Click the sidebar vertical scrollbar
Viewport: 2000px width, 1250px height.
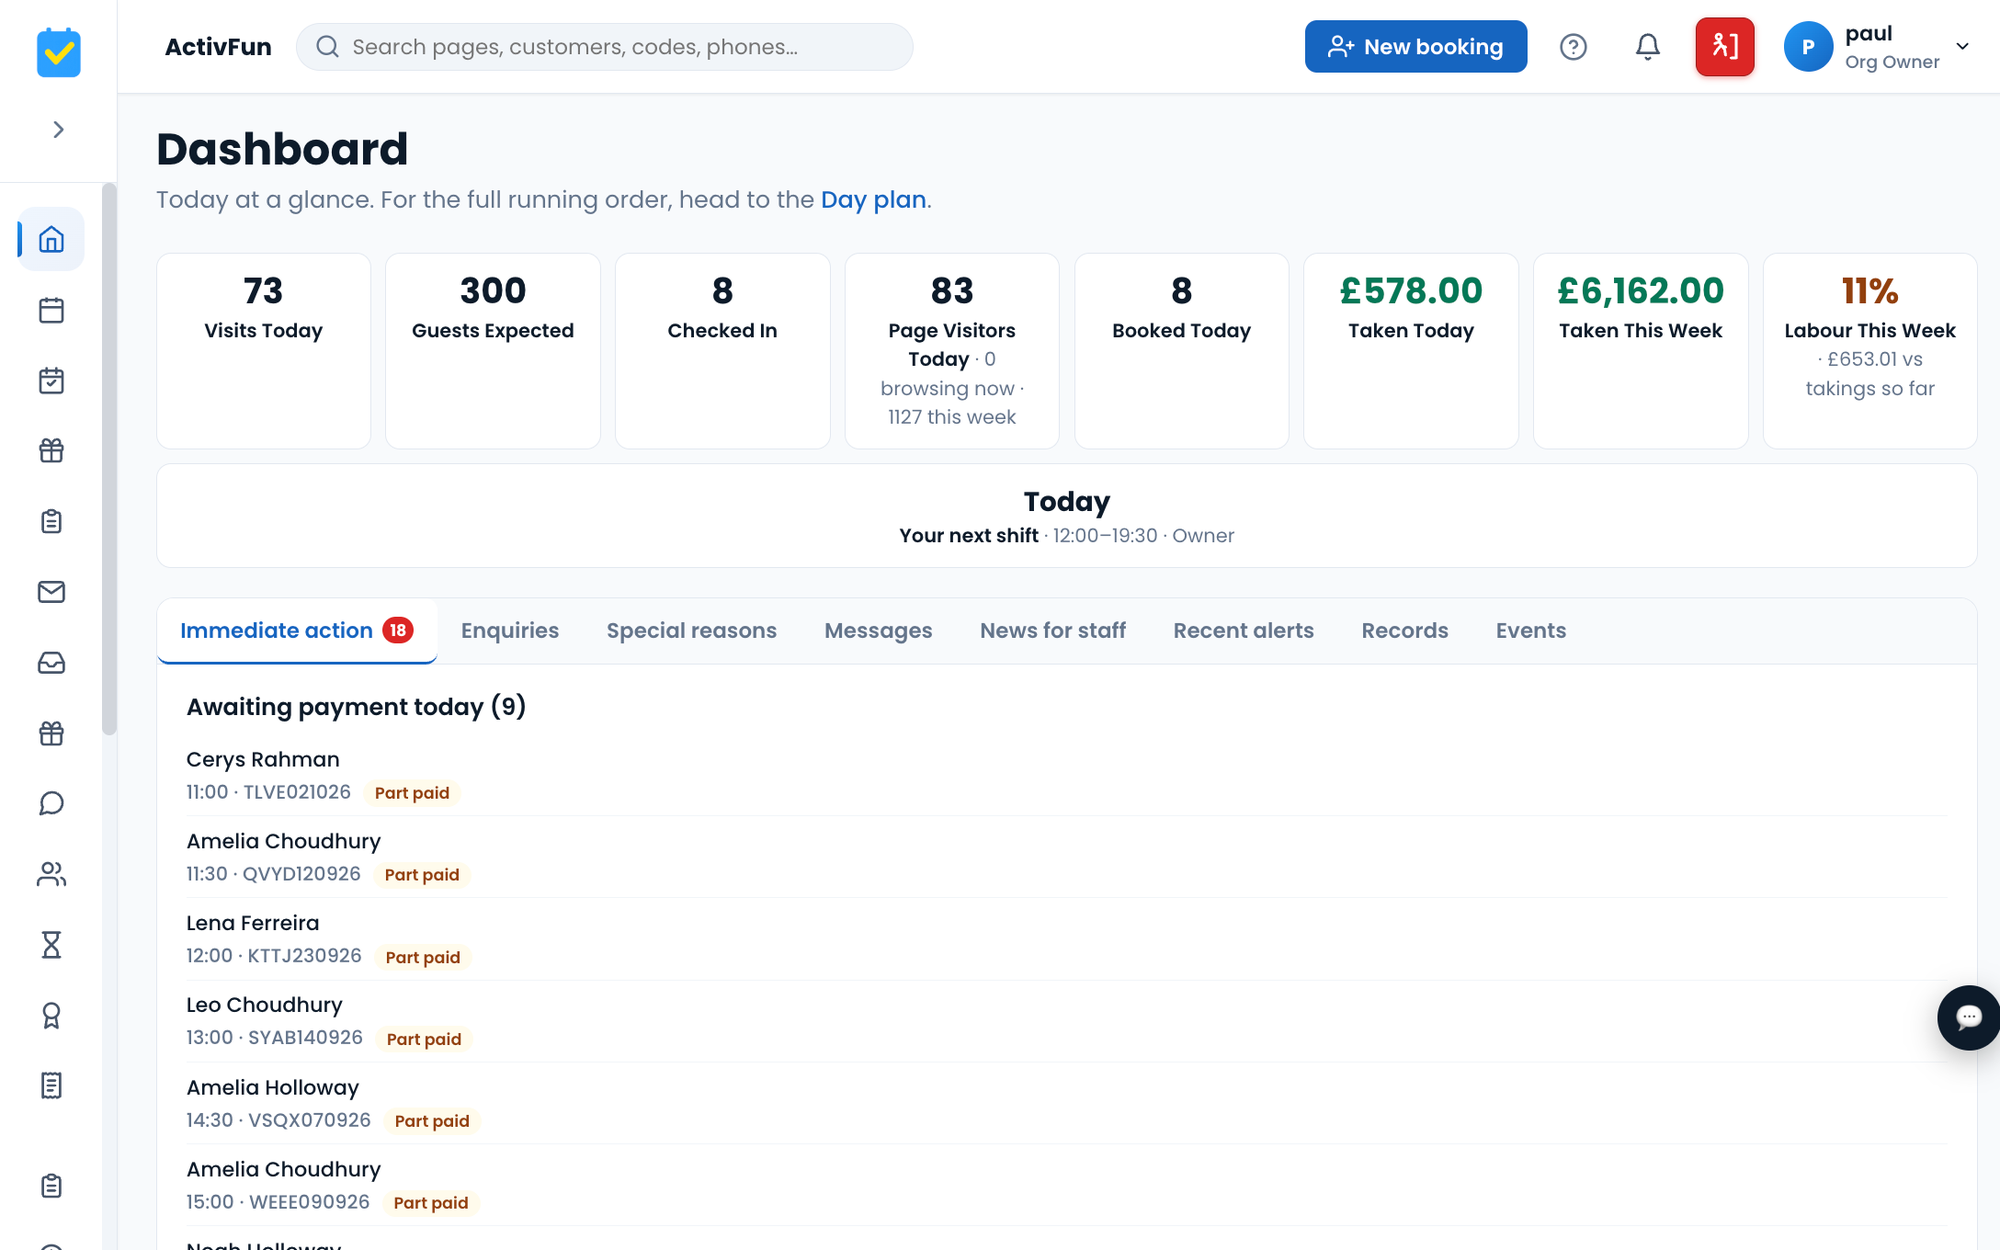(109, 460)
